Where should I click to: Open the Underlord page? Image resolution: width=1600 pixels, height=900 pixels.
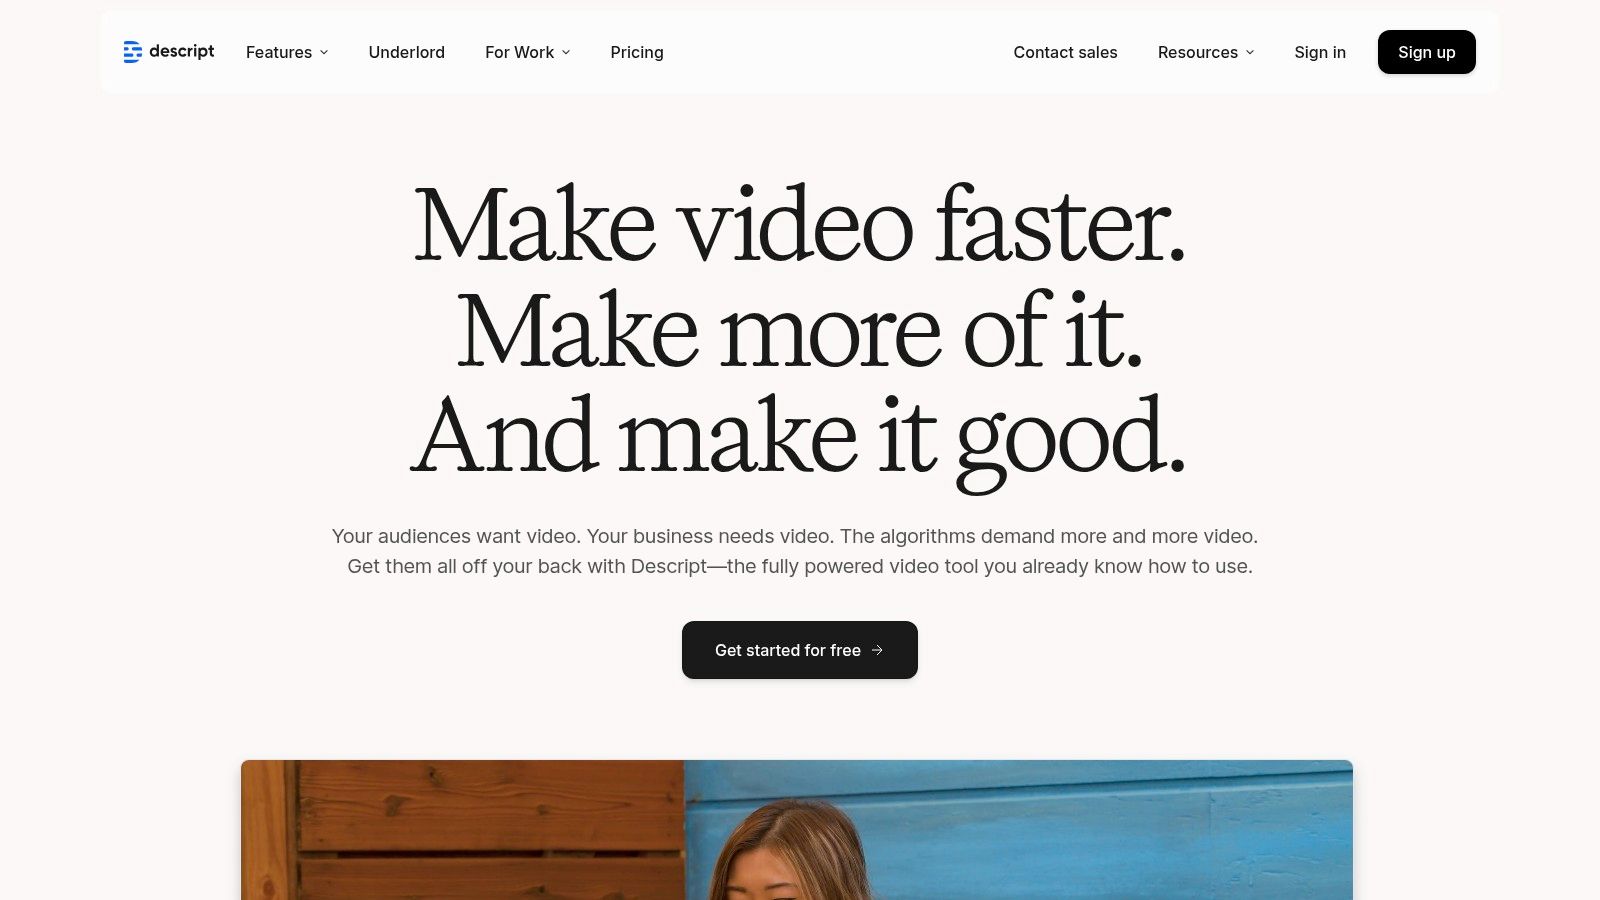406,52
